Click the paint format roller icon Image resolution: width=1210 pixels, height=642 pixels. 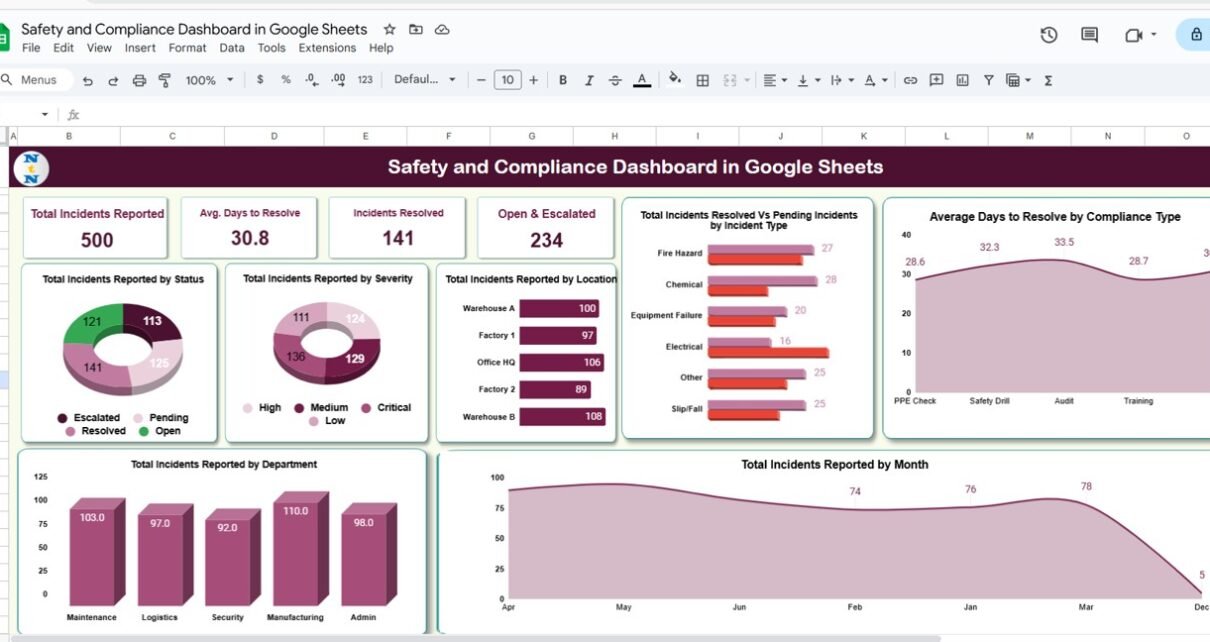tap(162, 80)
